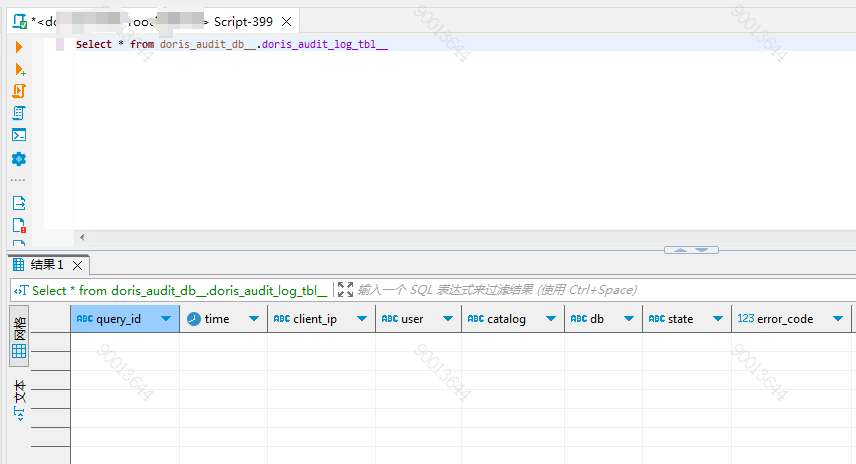Screen dimensions: 856x464
Task: Click the blue export arrow page icon
Action: click(18, 203)
